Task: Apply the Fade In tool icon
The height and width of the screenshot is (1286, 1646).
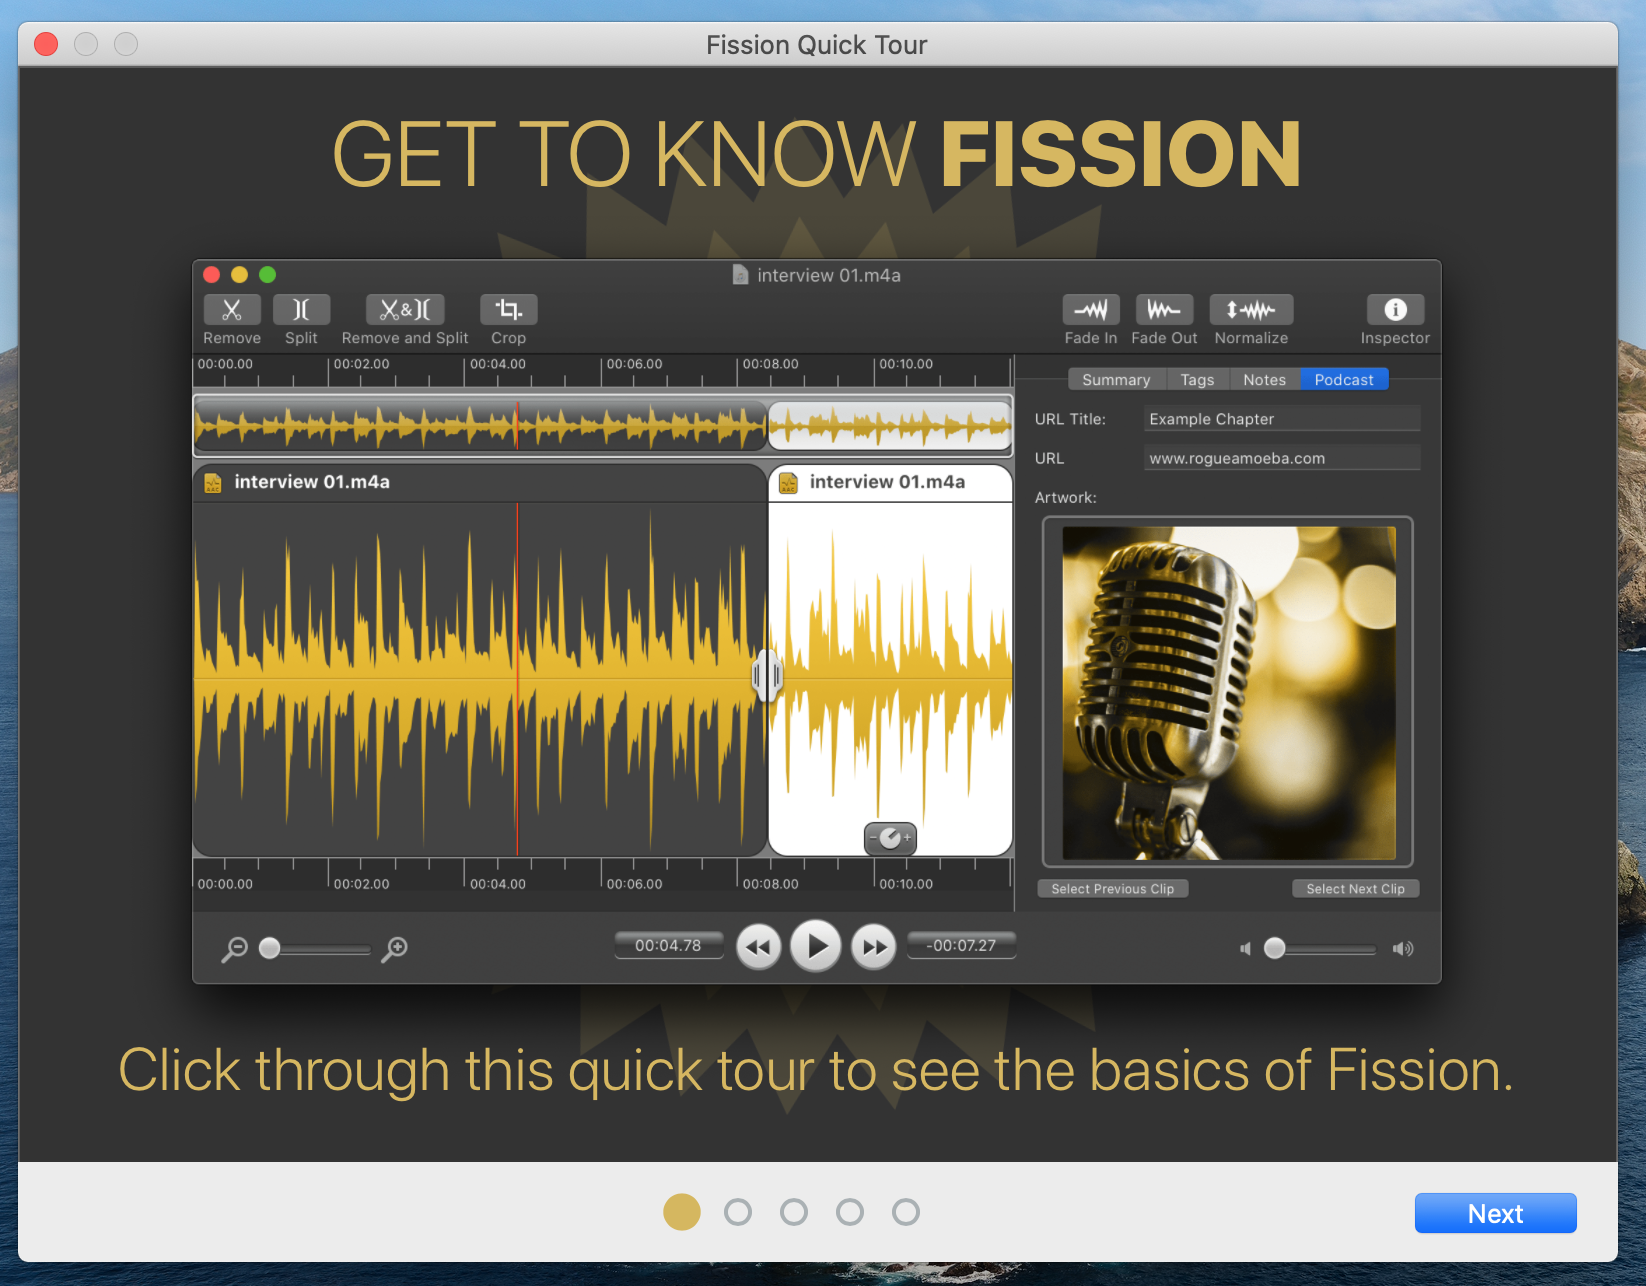Action: (x=1091, y=310)
